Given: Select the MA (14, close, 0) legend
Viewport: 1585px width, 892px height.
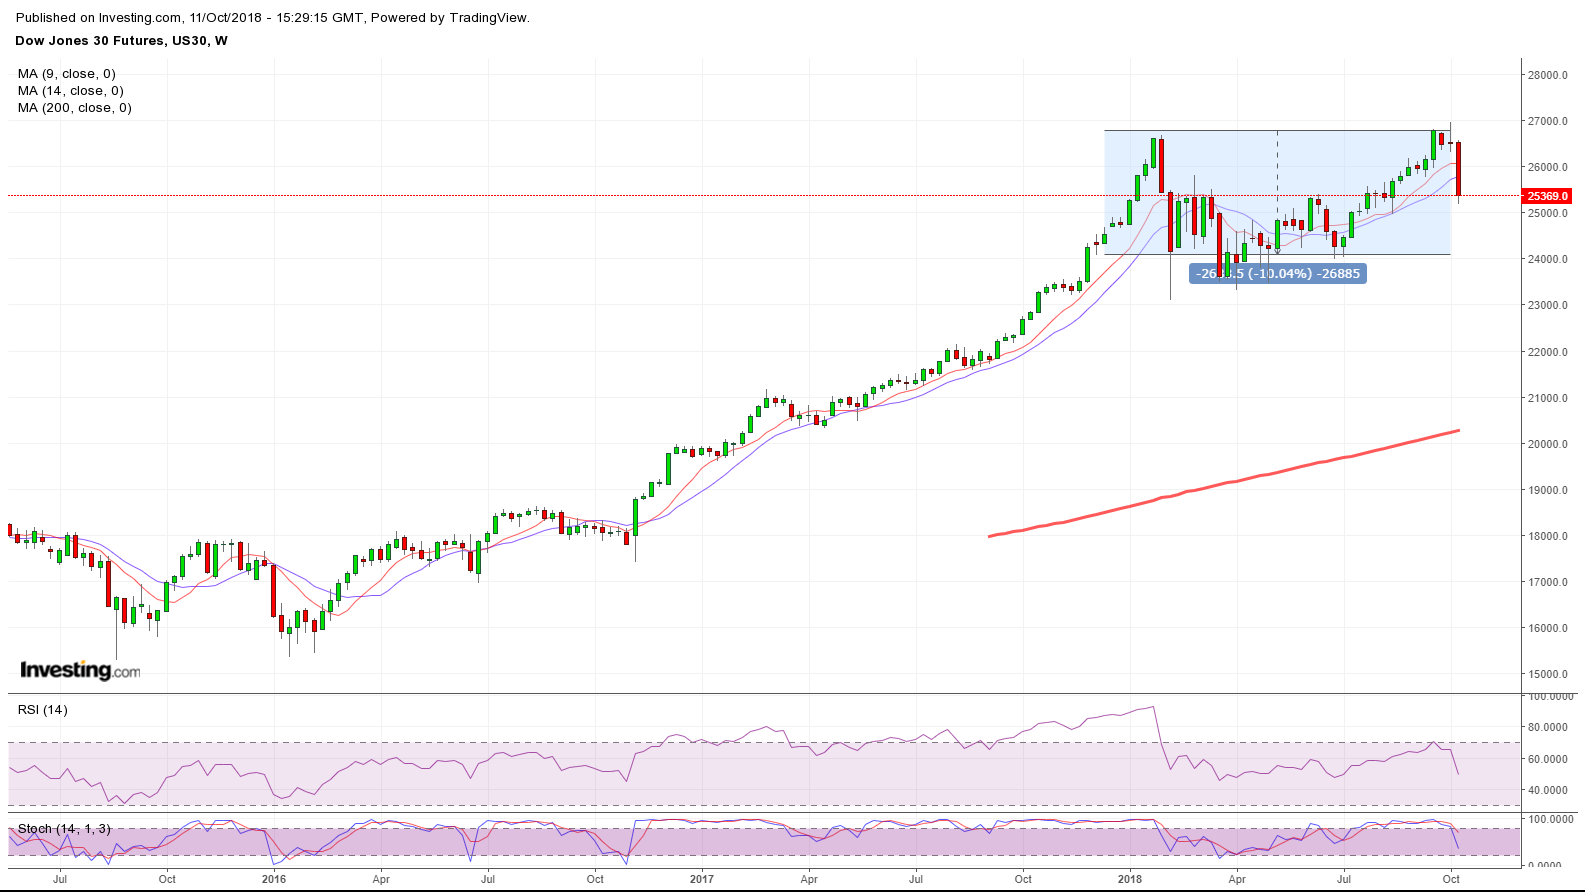Looking at the screenshot, I should click(x=71, y=91).
